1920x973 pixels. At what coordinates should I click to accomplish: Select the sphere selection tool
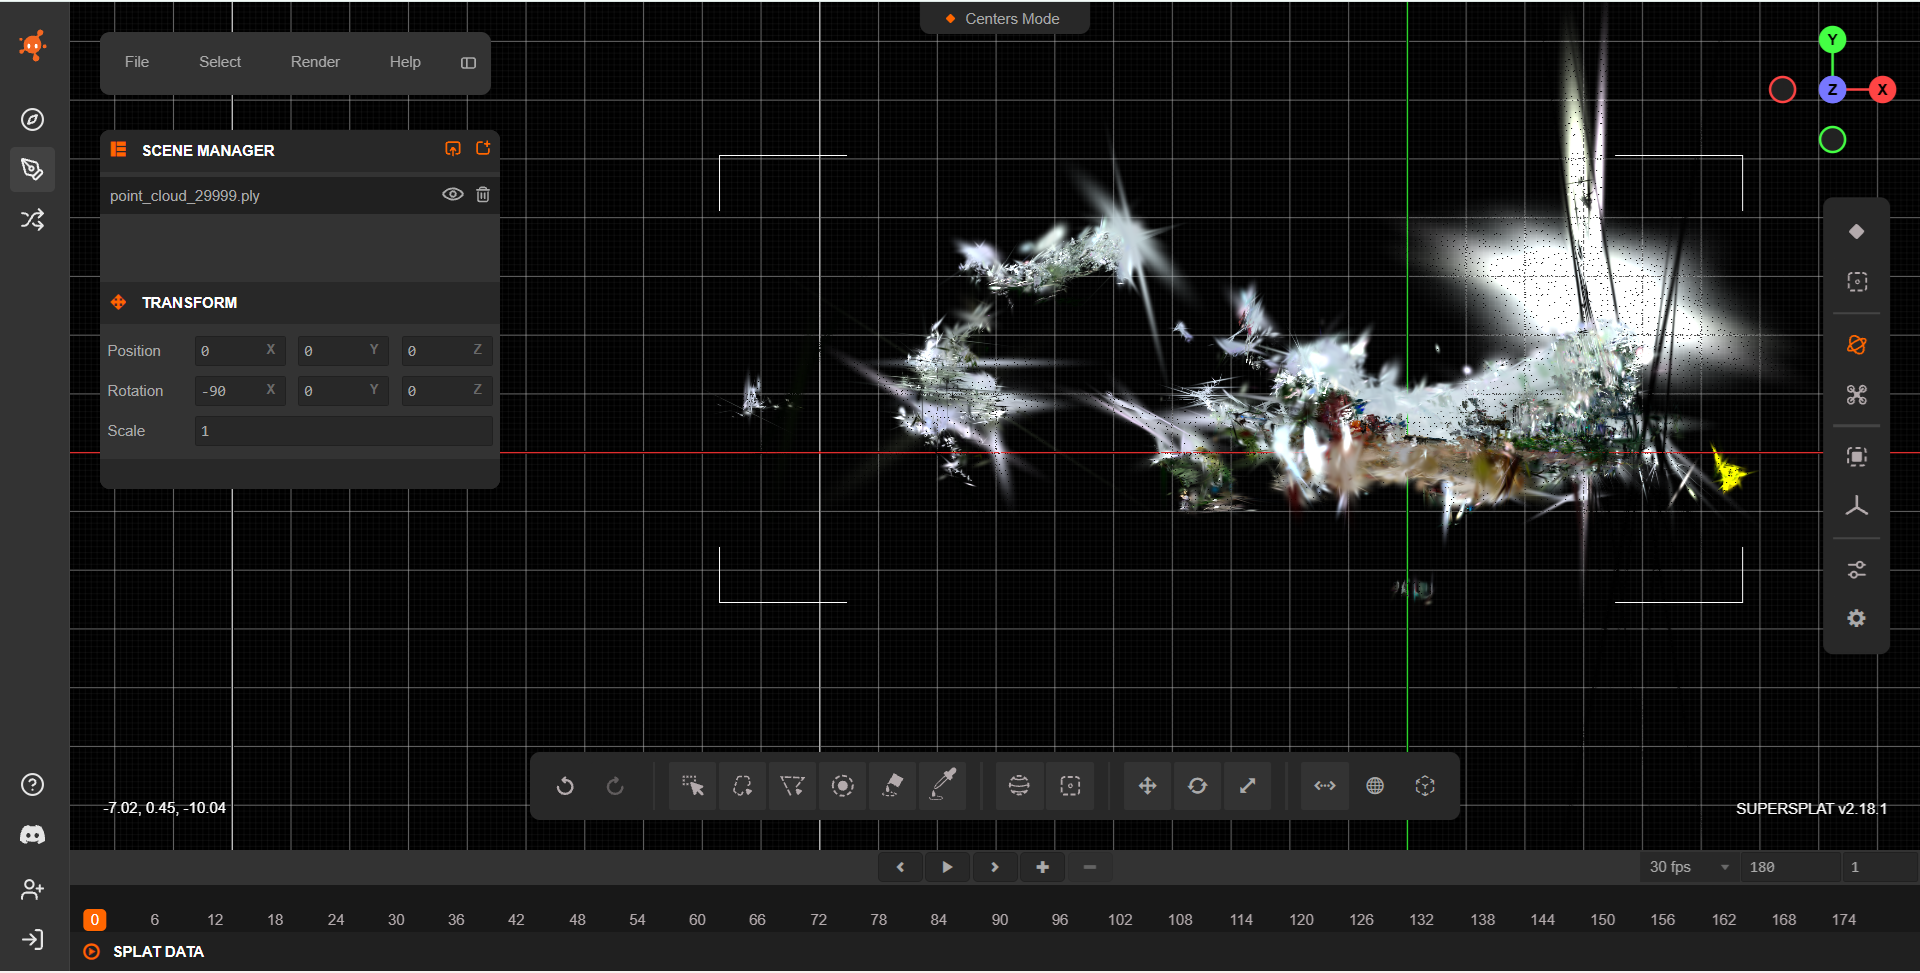pyautogui.click(x=1019, y=786)
